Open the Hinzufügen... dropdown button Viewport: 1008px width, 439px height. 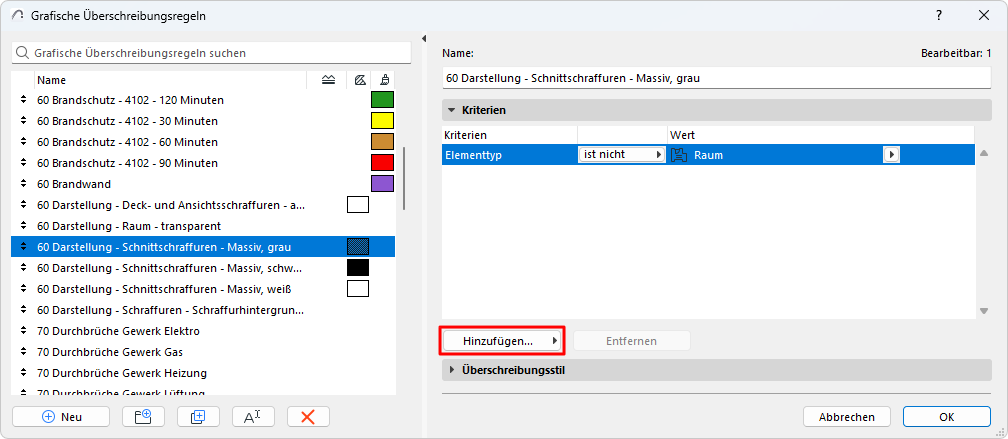(502, 341)
